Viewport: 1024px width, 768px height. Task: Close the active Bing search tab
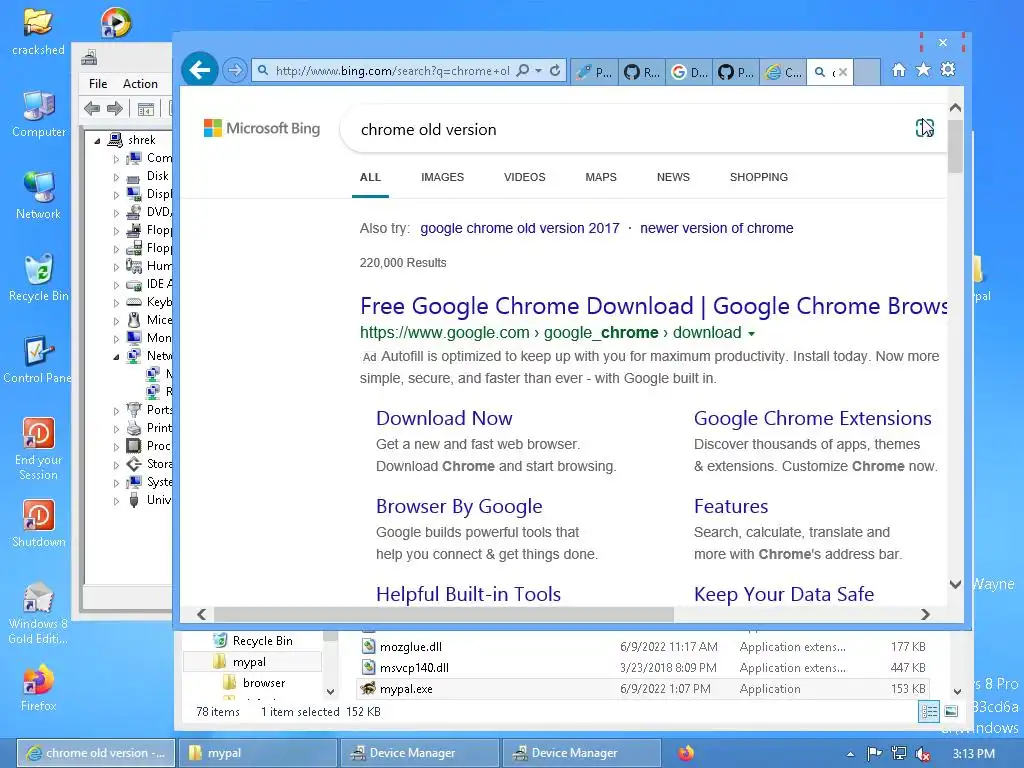point(843,72)
